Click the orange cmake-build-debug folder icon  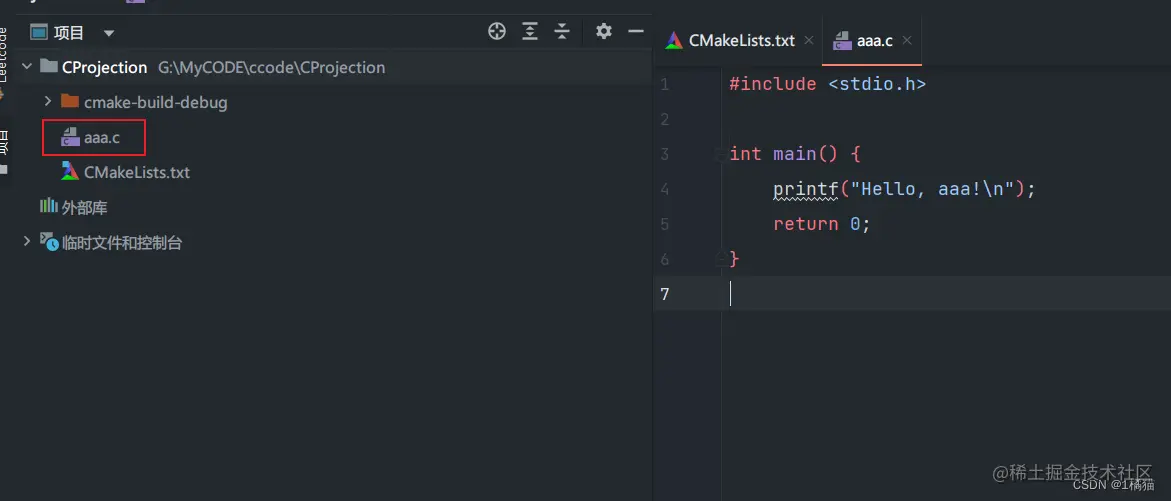tap(69, 101)
